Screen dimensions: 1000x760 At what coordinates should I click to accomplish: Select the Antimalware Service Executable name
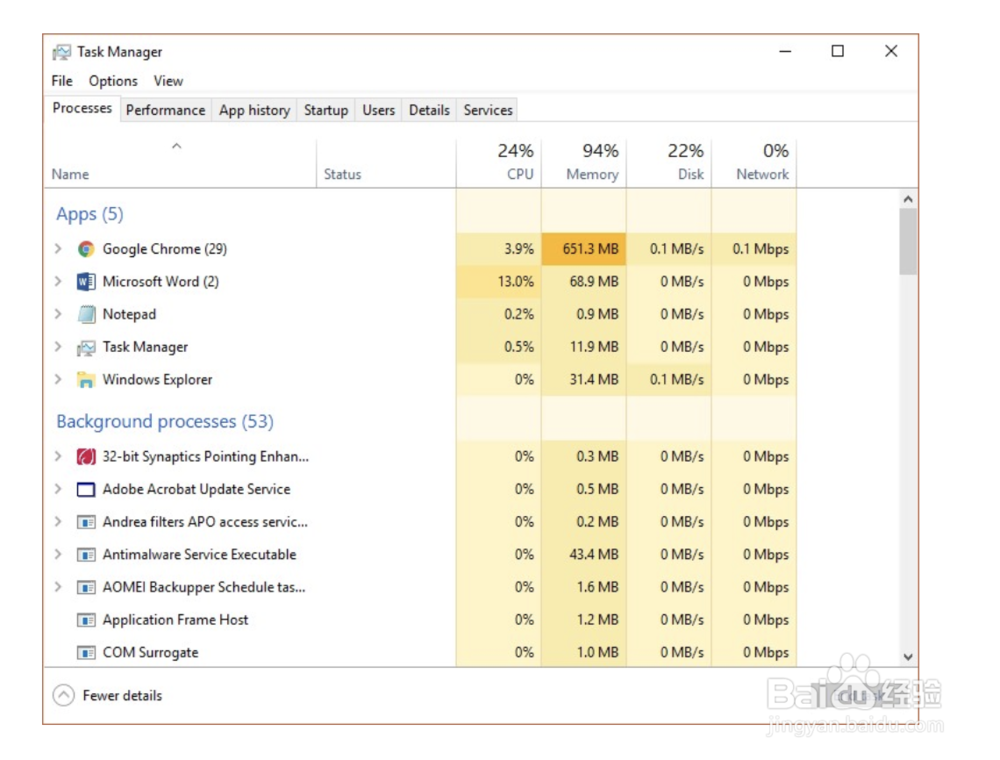(200, 554)
